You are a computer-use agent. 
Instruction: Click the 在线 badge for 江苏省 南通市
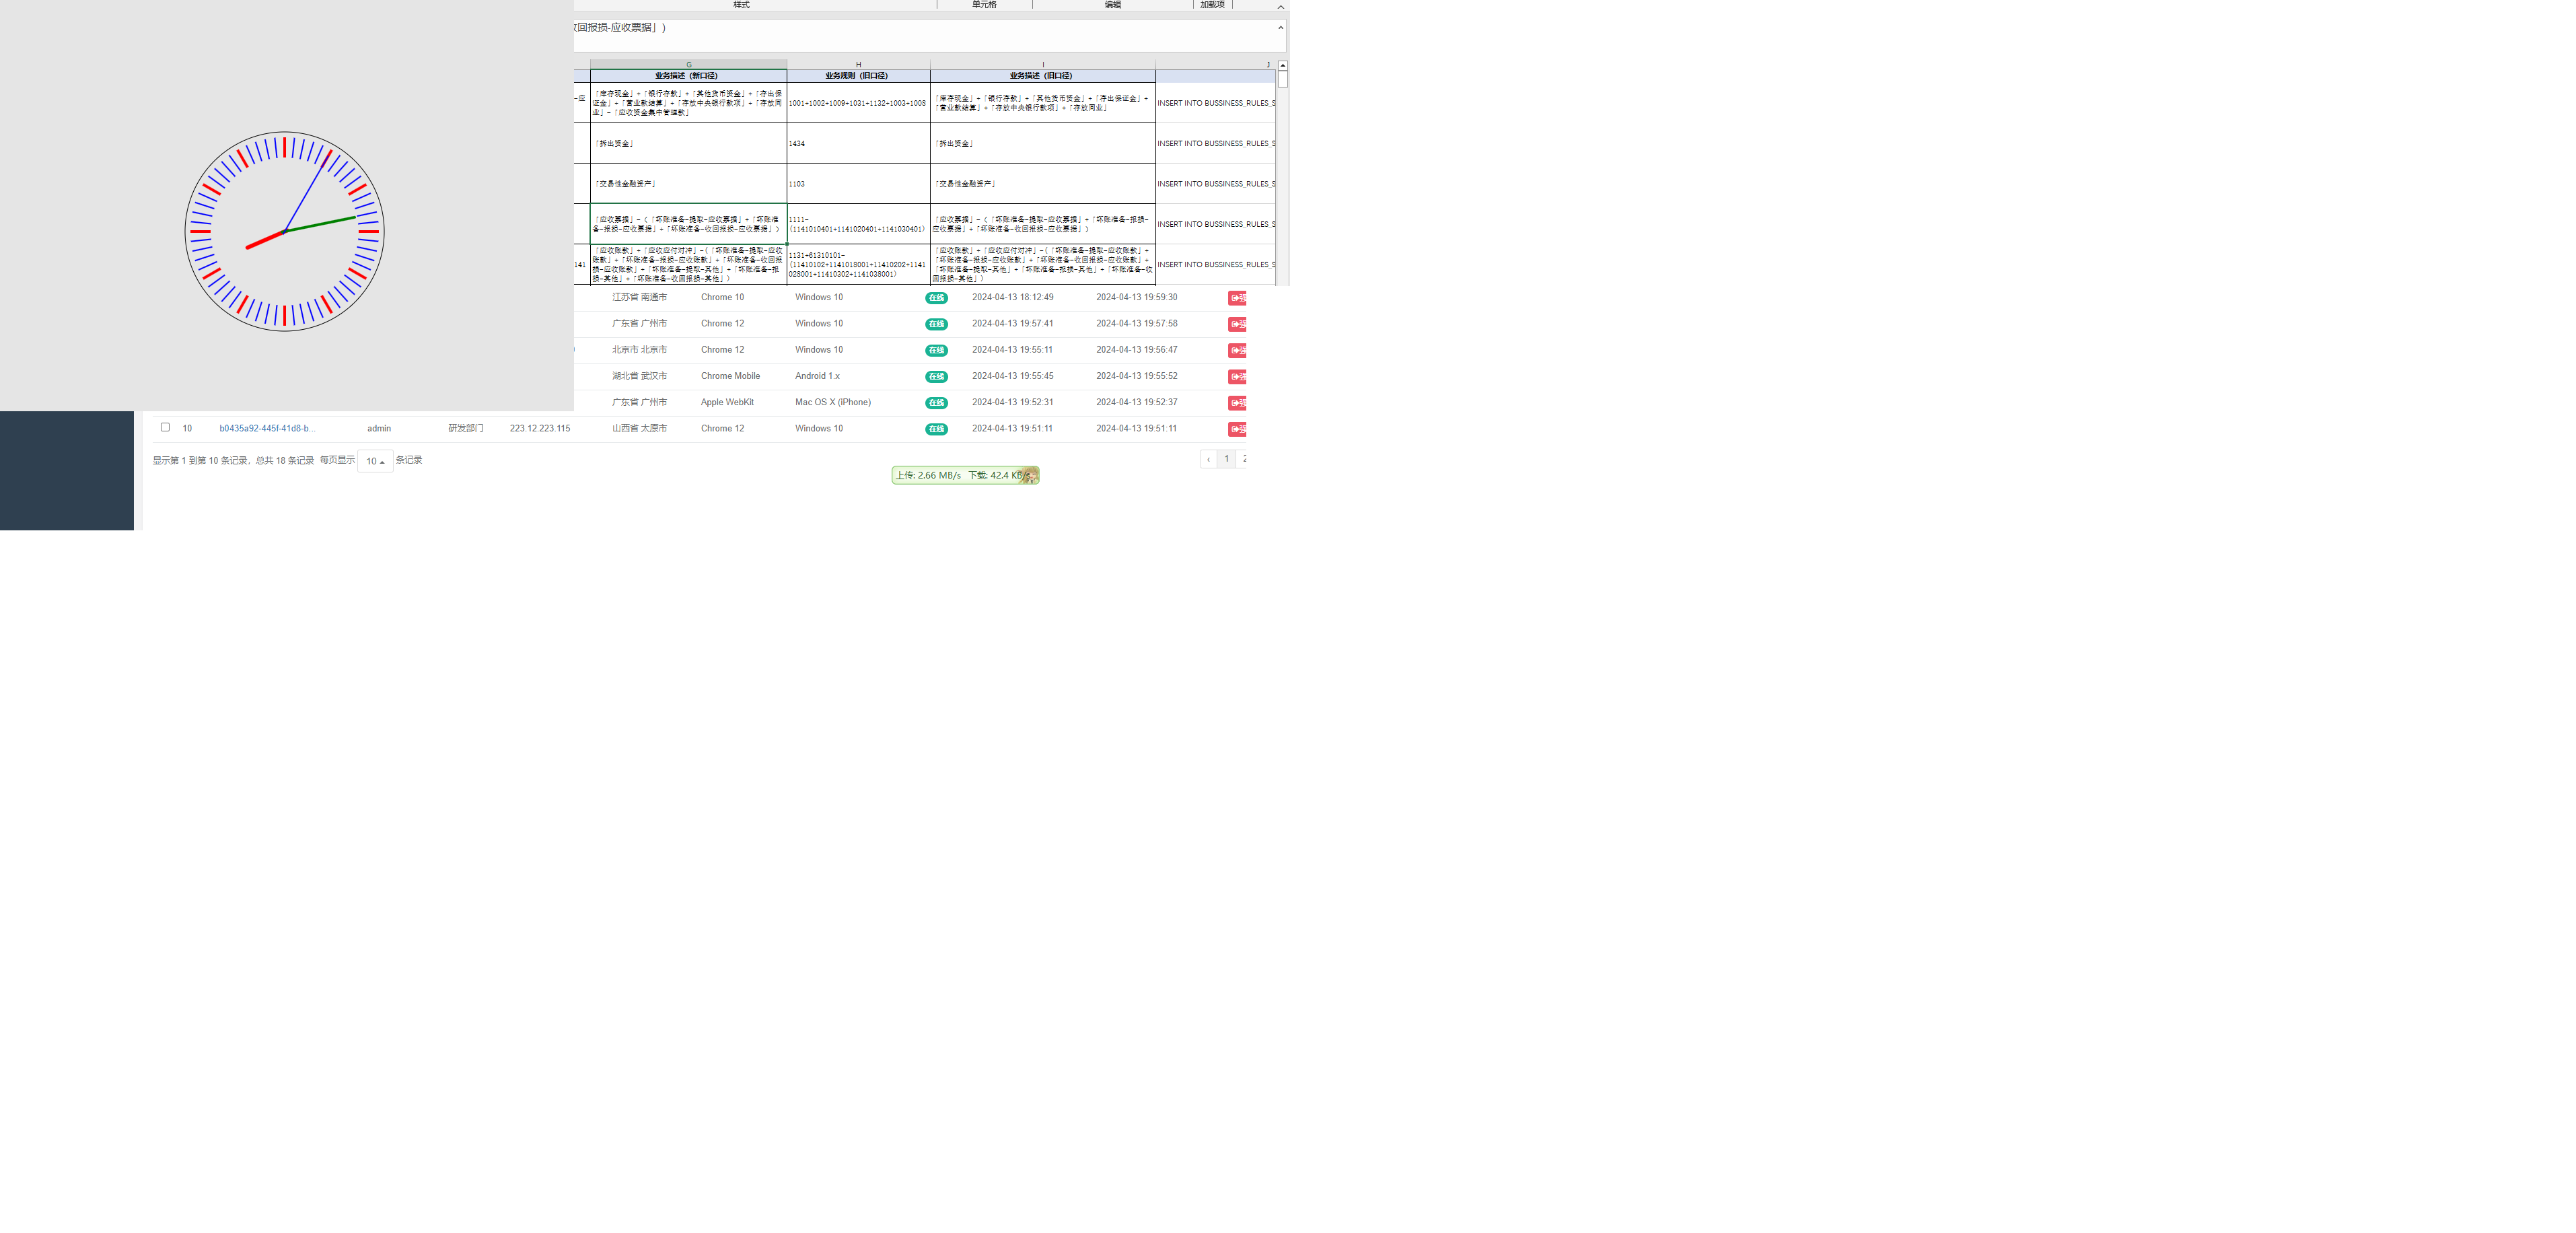(936, 298)
